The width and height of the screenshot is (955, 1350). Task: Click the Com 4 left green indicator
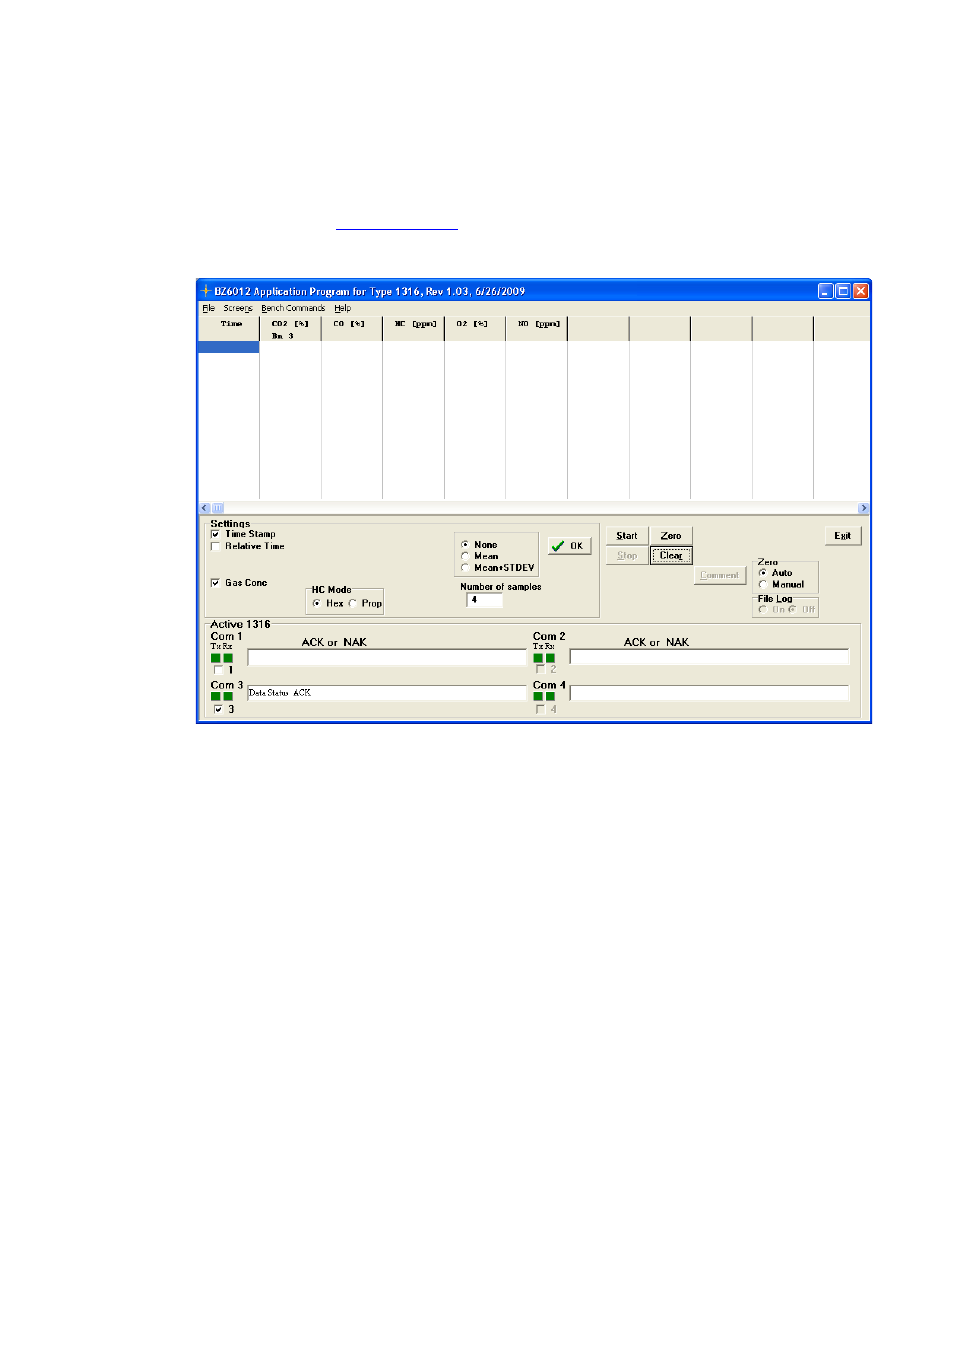pos(538,696)
